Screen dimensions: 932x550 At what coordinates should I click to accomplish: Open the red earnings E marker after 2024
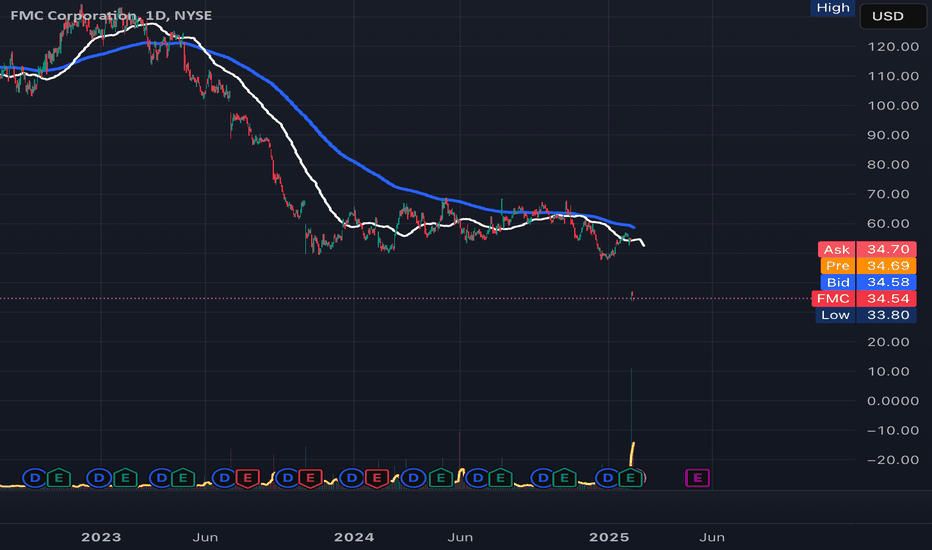377,478
